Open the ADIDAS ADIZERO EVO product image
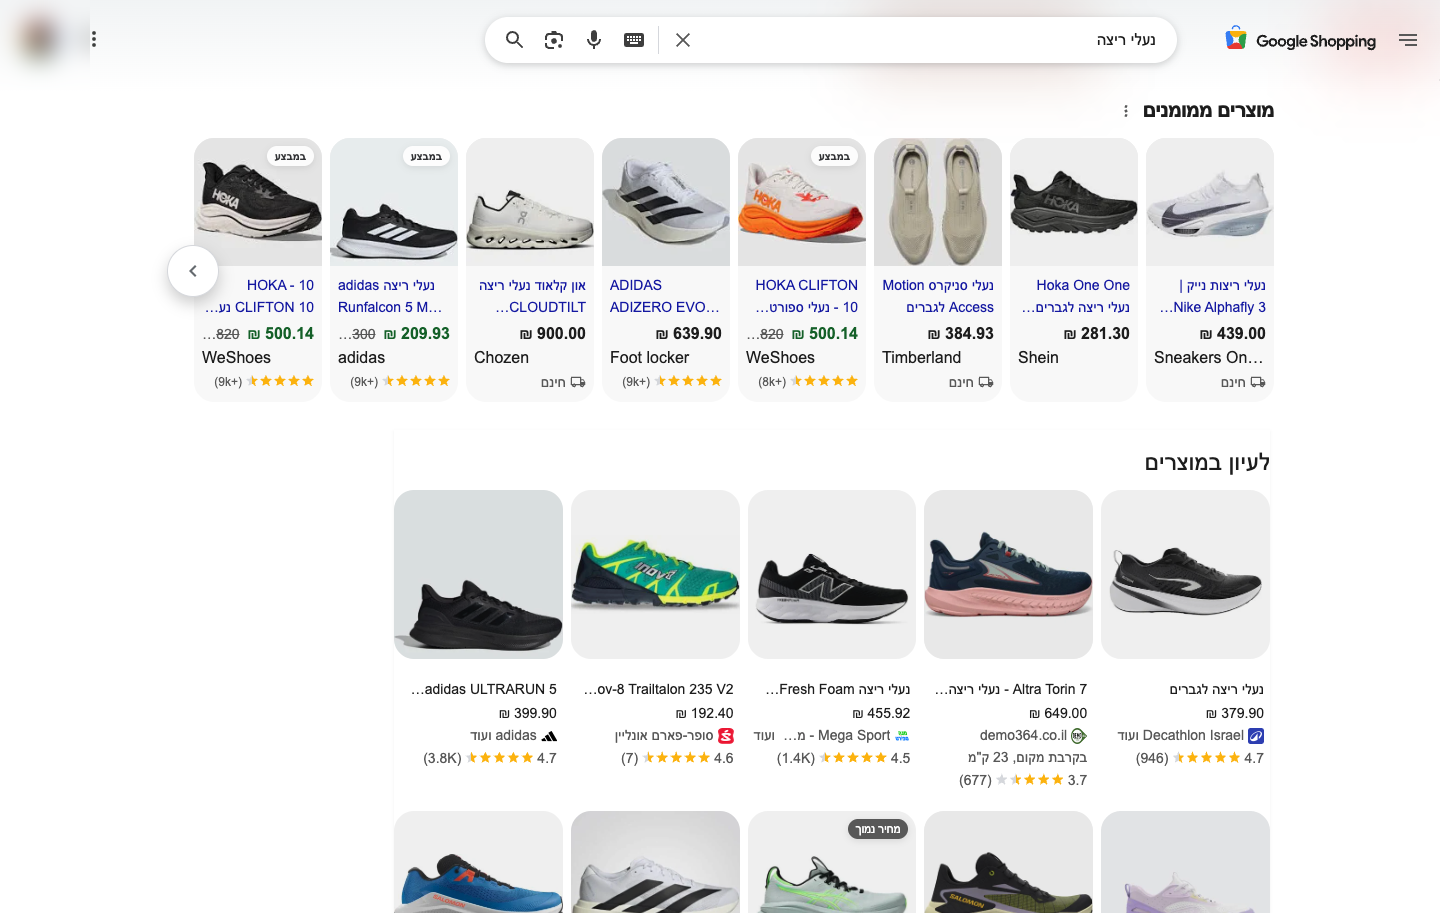This screenshot has width=1440, height=913. pyautogui.click(x=666, y=202)
